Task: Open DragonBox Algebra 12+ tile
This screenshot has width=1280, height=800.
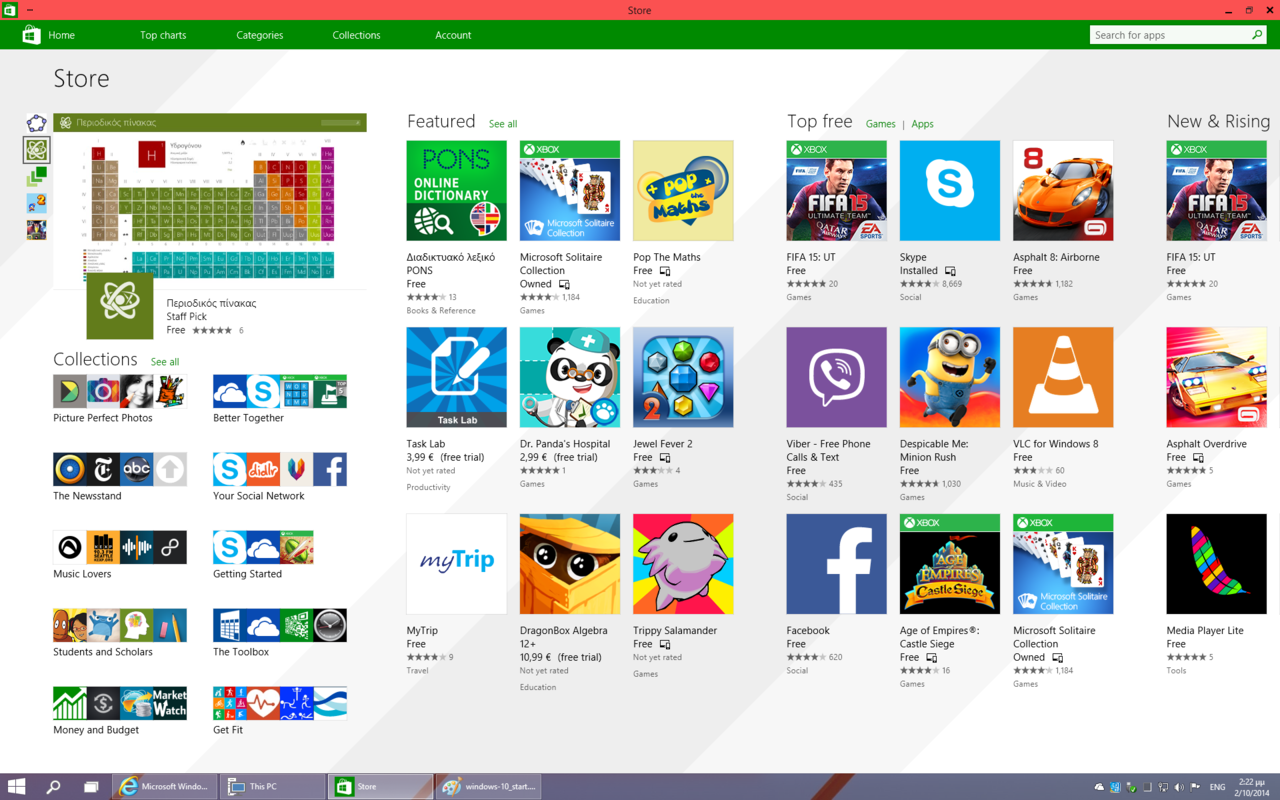Action: pyautogui.click(x=570, y=564)
